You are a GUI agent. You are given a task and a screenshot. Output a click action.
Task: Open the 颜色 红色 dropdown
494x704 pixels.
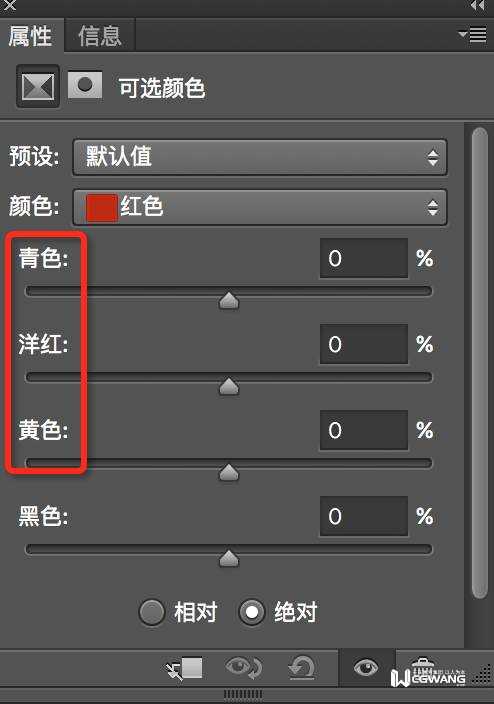click(260, 207)
